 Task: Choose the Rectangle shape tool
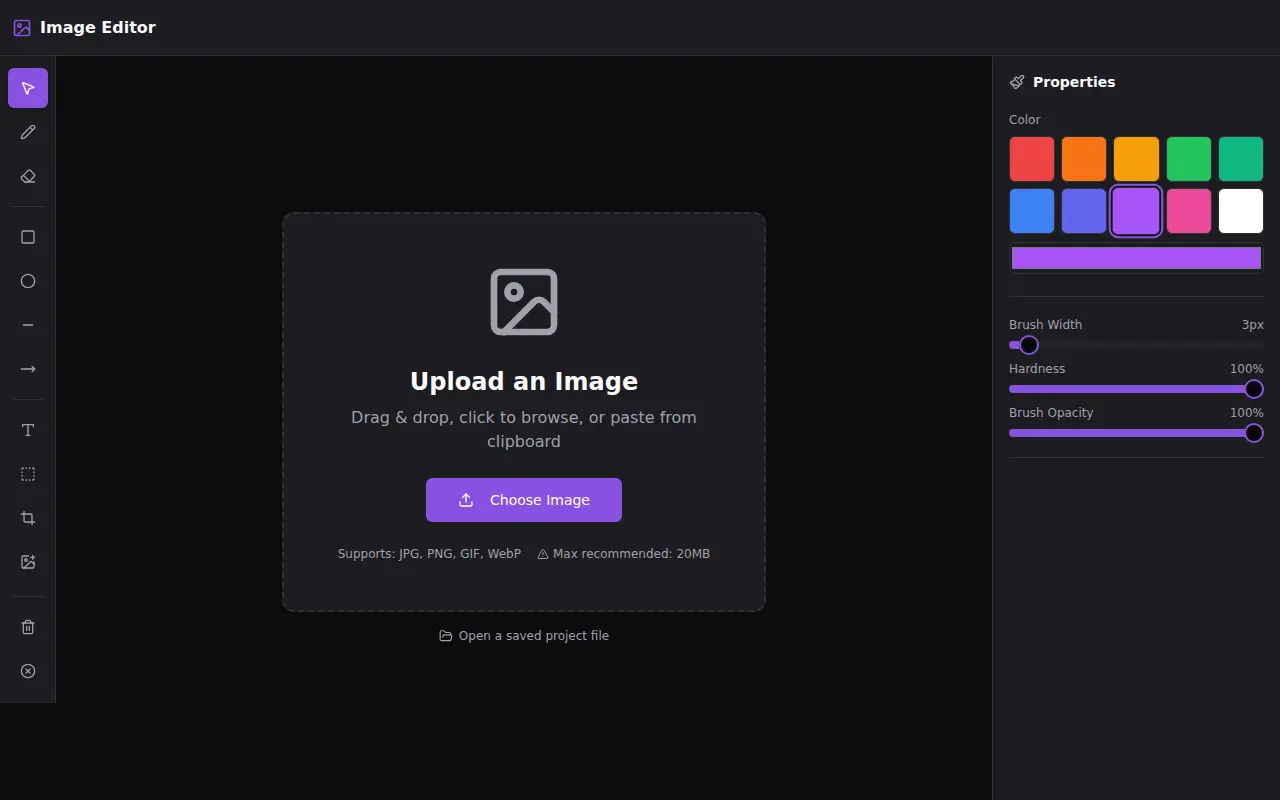(28, 237)
